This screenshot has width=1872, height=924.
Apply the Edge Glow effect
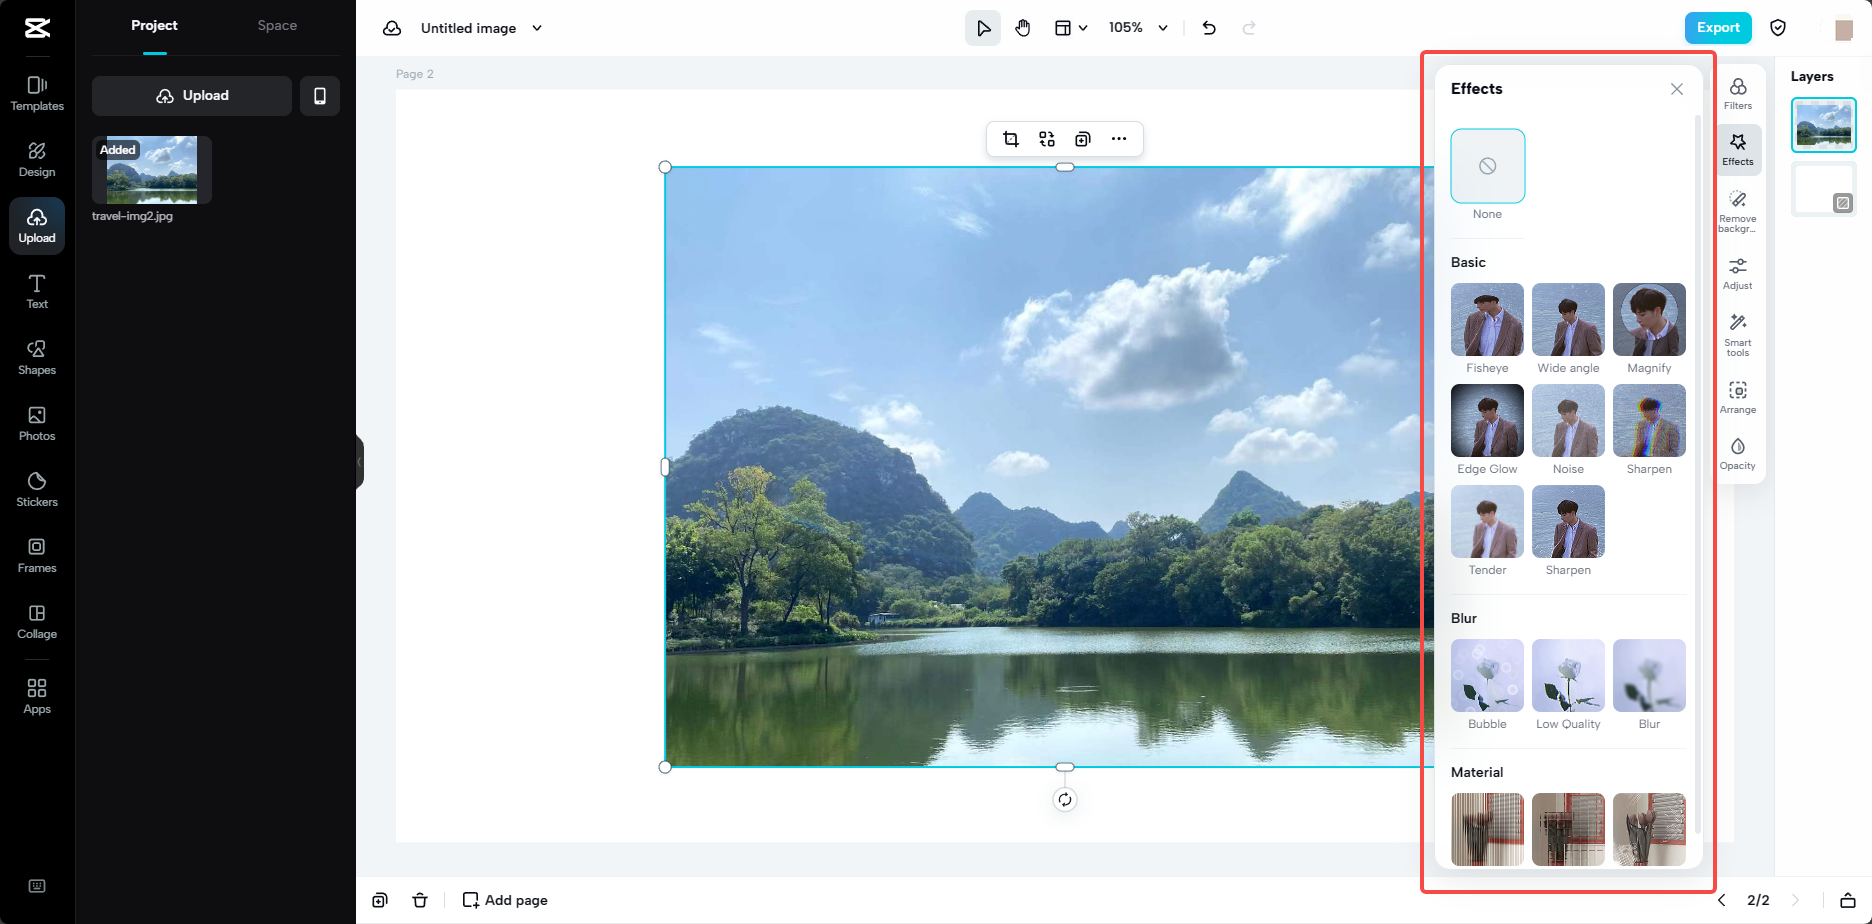click(1488, 421)
